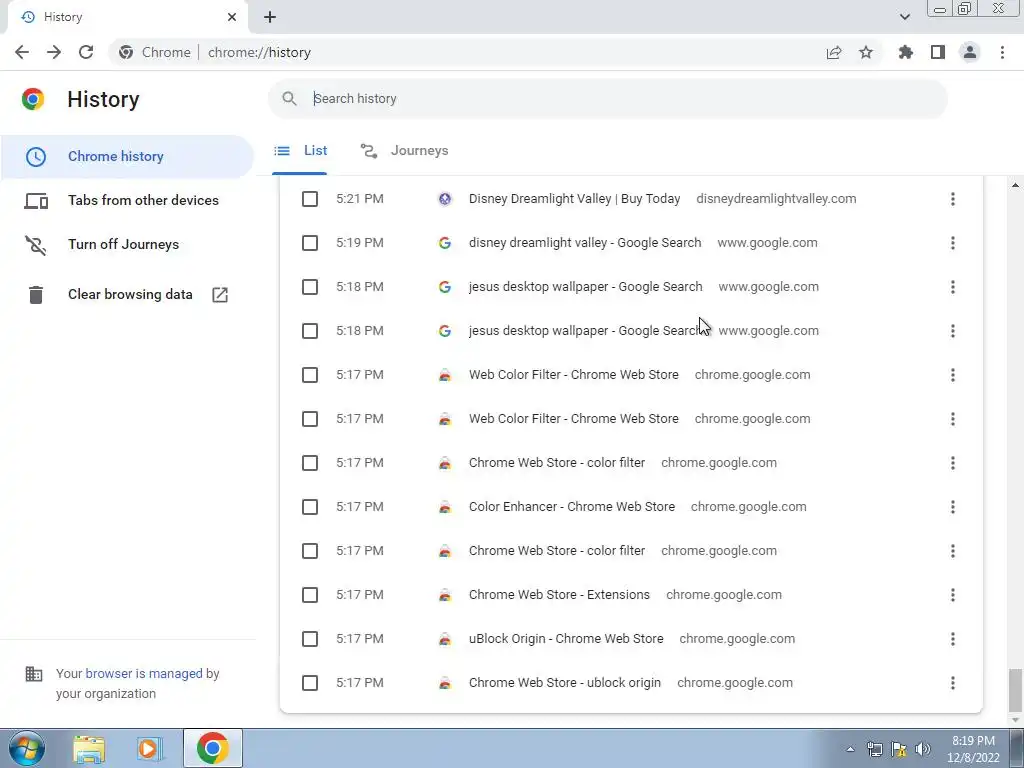This screenshot has height=768, width=1024.
Task: Open disney dreamlight valley - Google Search link
Action: (584, 243)
